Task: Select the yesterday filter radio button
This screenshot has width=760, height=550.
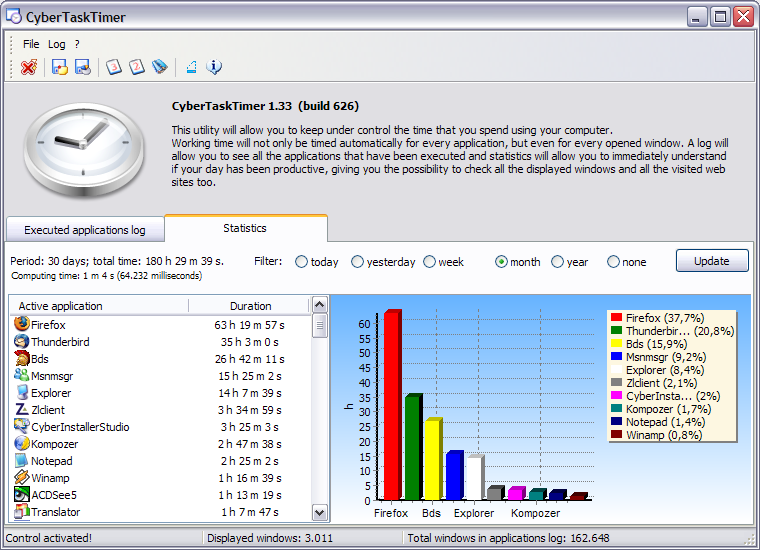Action: point(357,262)
